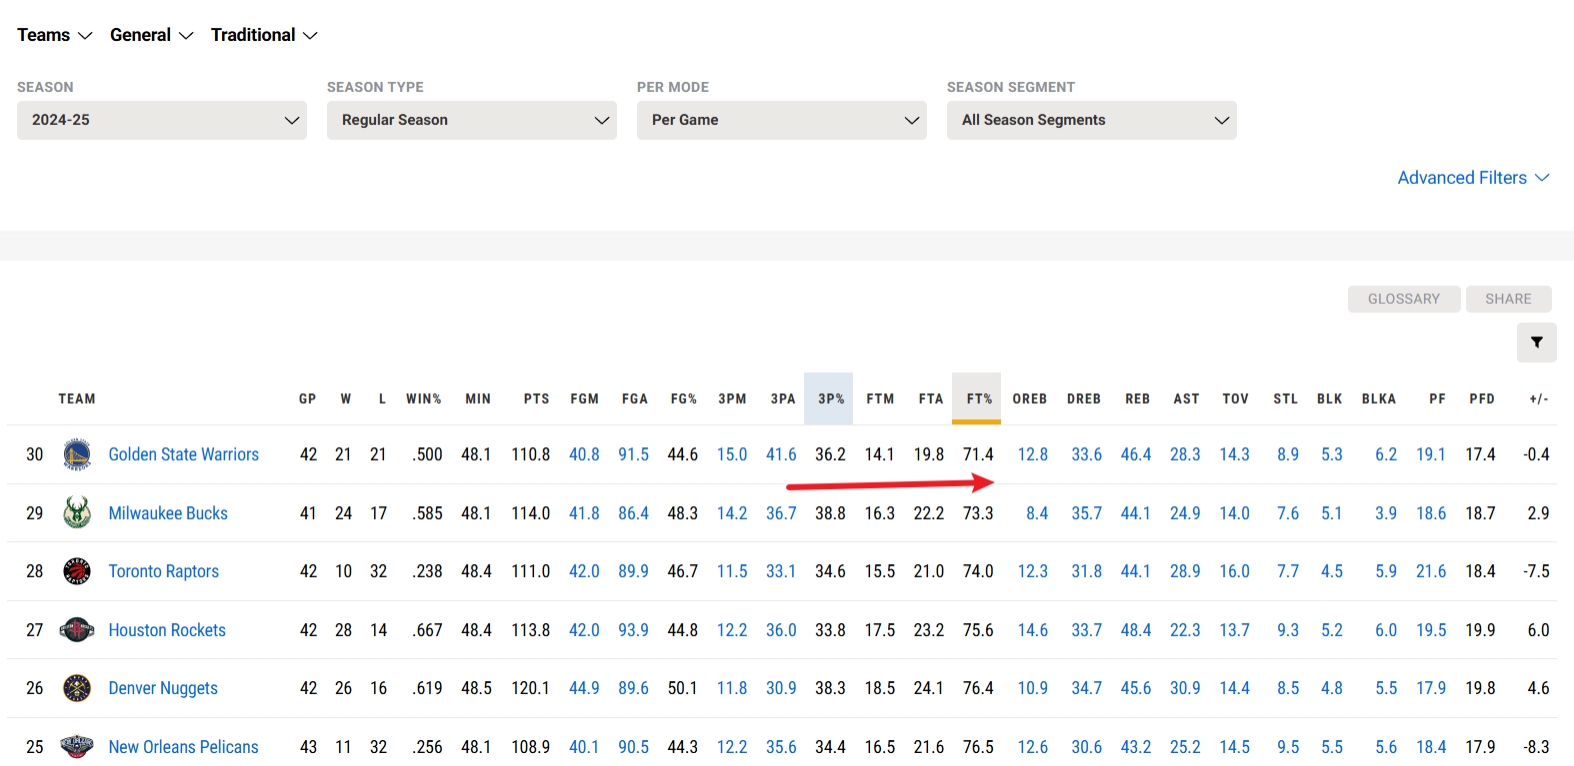Open the All Season Segments dropdown
This screenshot has height=766, width=1574.
1092,120
